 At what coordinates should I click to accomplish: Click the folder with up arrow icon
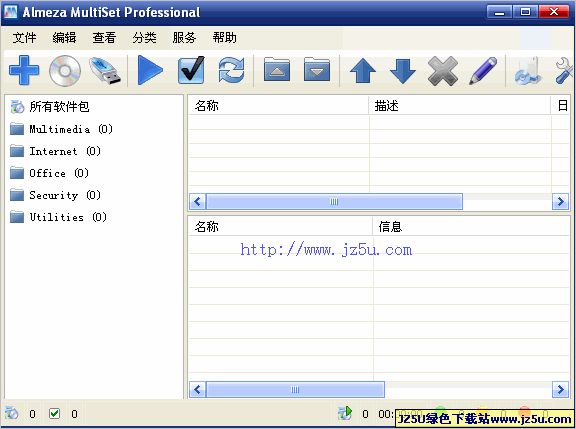click(277, 69)
